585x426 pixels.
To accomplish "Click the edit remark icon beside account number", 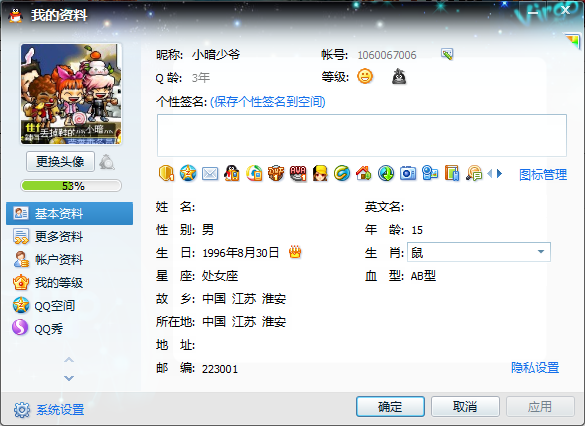I will click(447, 54).
